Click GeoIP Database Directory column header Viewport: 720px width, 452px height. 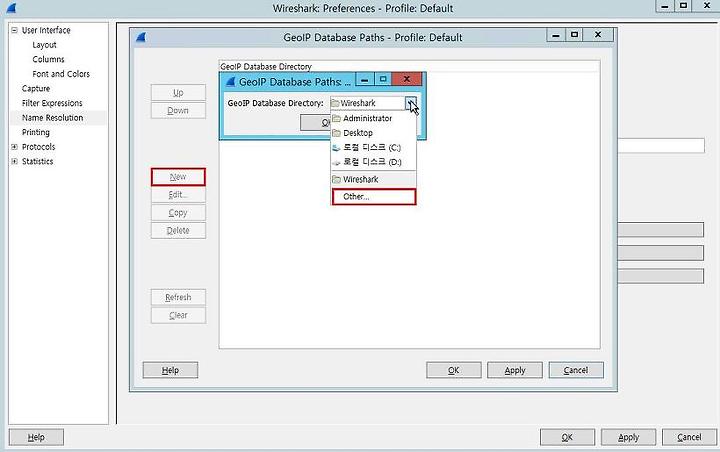click(409, 67)
